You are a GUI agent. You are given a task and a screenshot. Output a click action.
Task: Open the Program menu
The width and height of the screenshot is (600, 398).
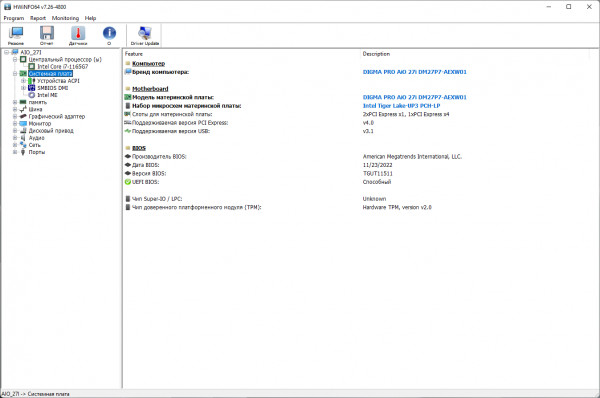pos(14,18)
